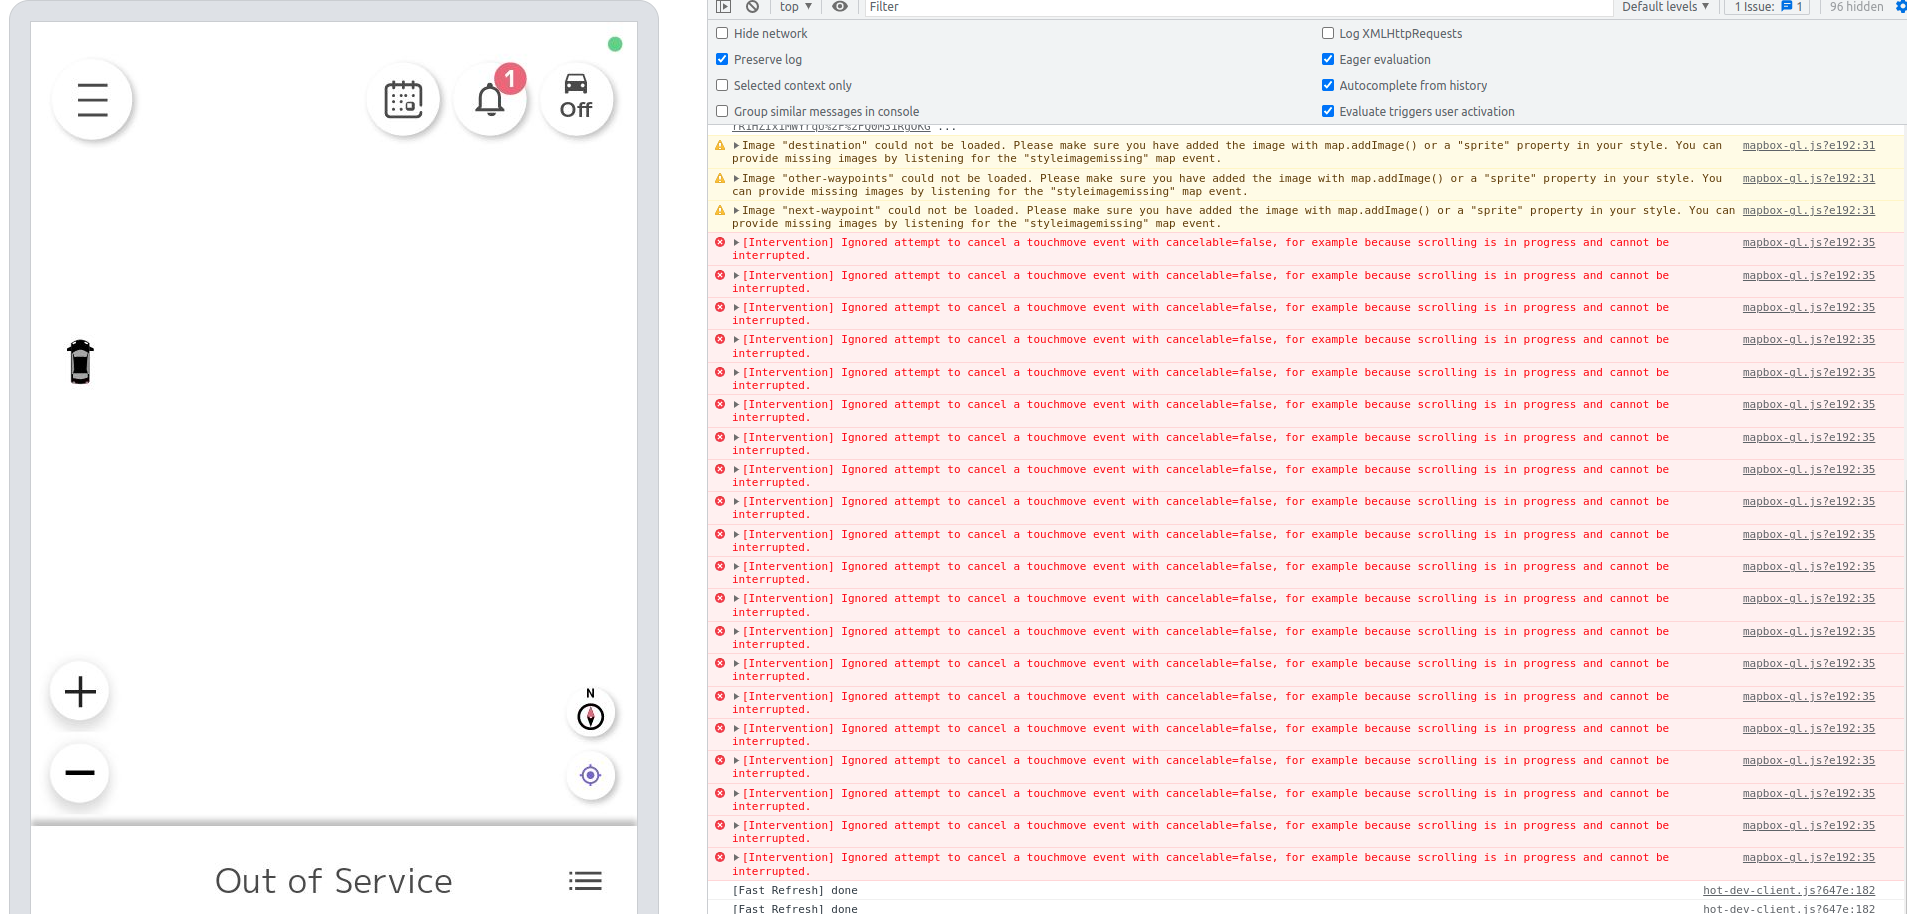The width and height of the screenshot is (1907, 914).
Task: Enable Group similar messages in console
Action: click(722, 111)
